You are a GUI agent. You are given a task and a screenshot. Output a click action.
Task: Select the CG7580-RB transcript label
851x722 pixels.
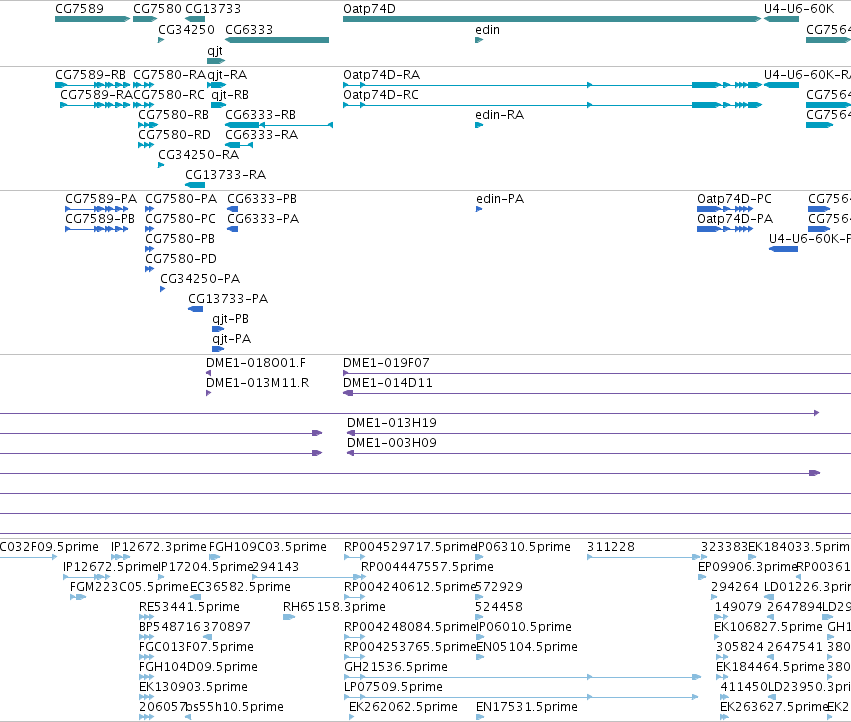pyautogui.click(x=174, y=115)
